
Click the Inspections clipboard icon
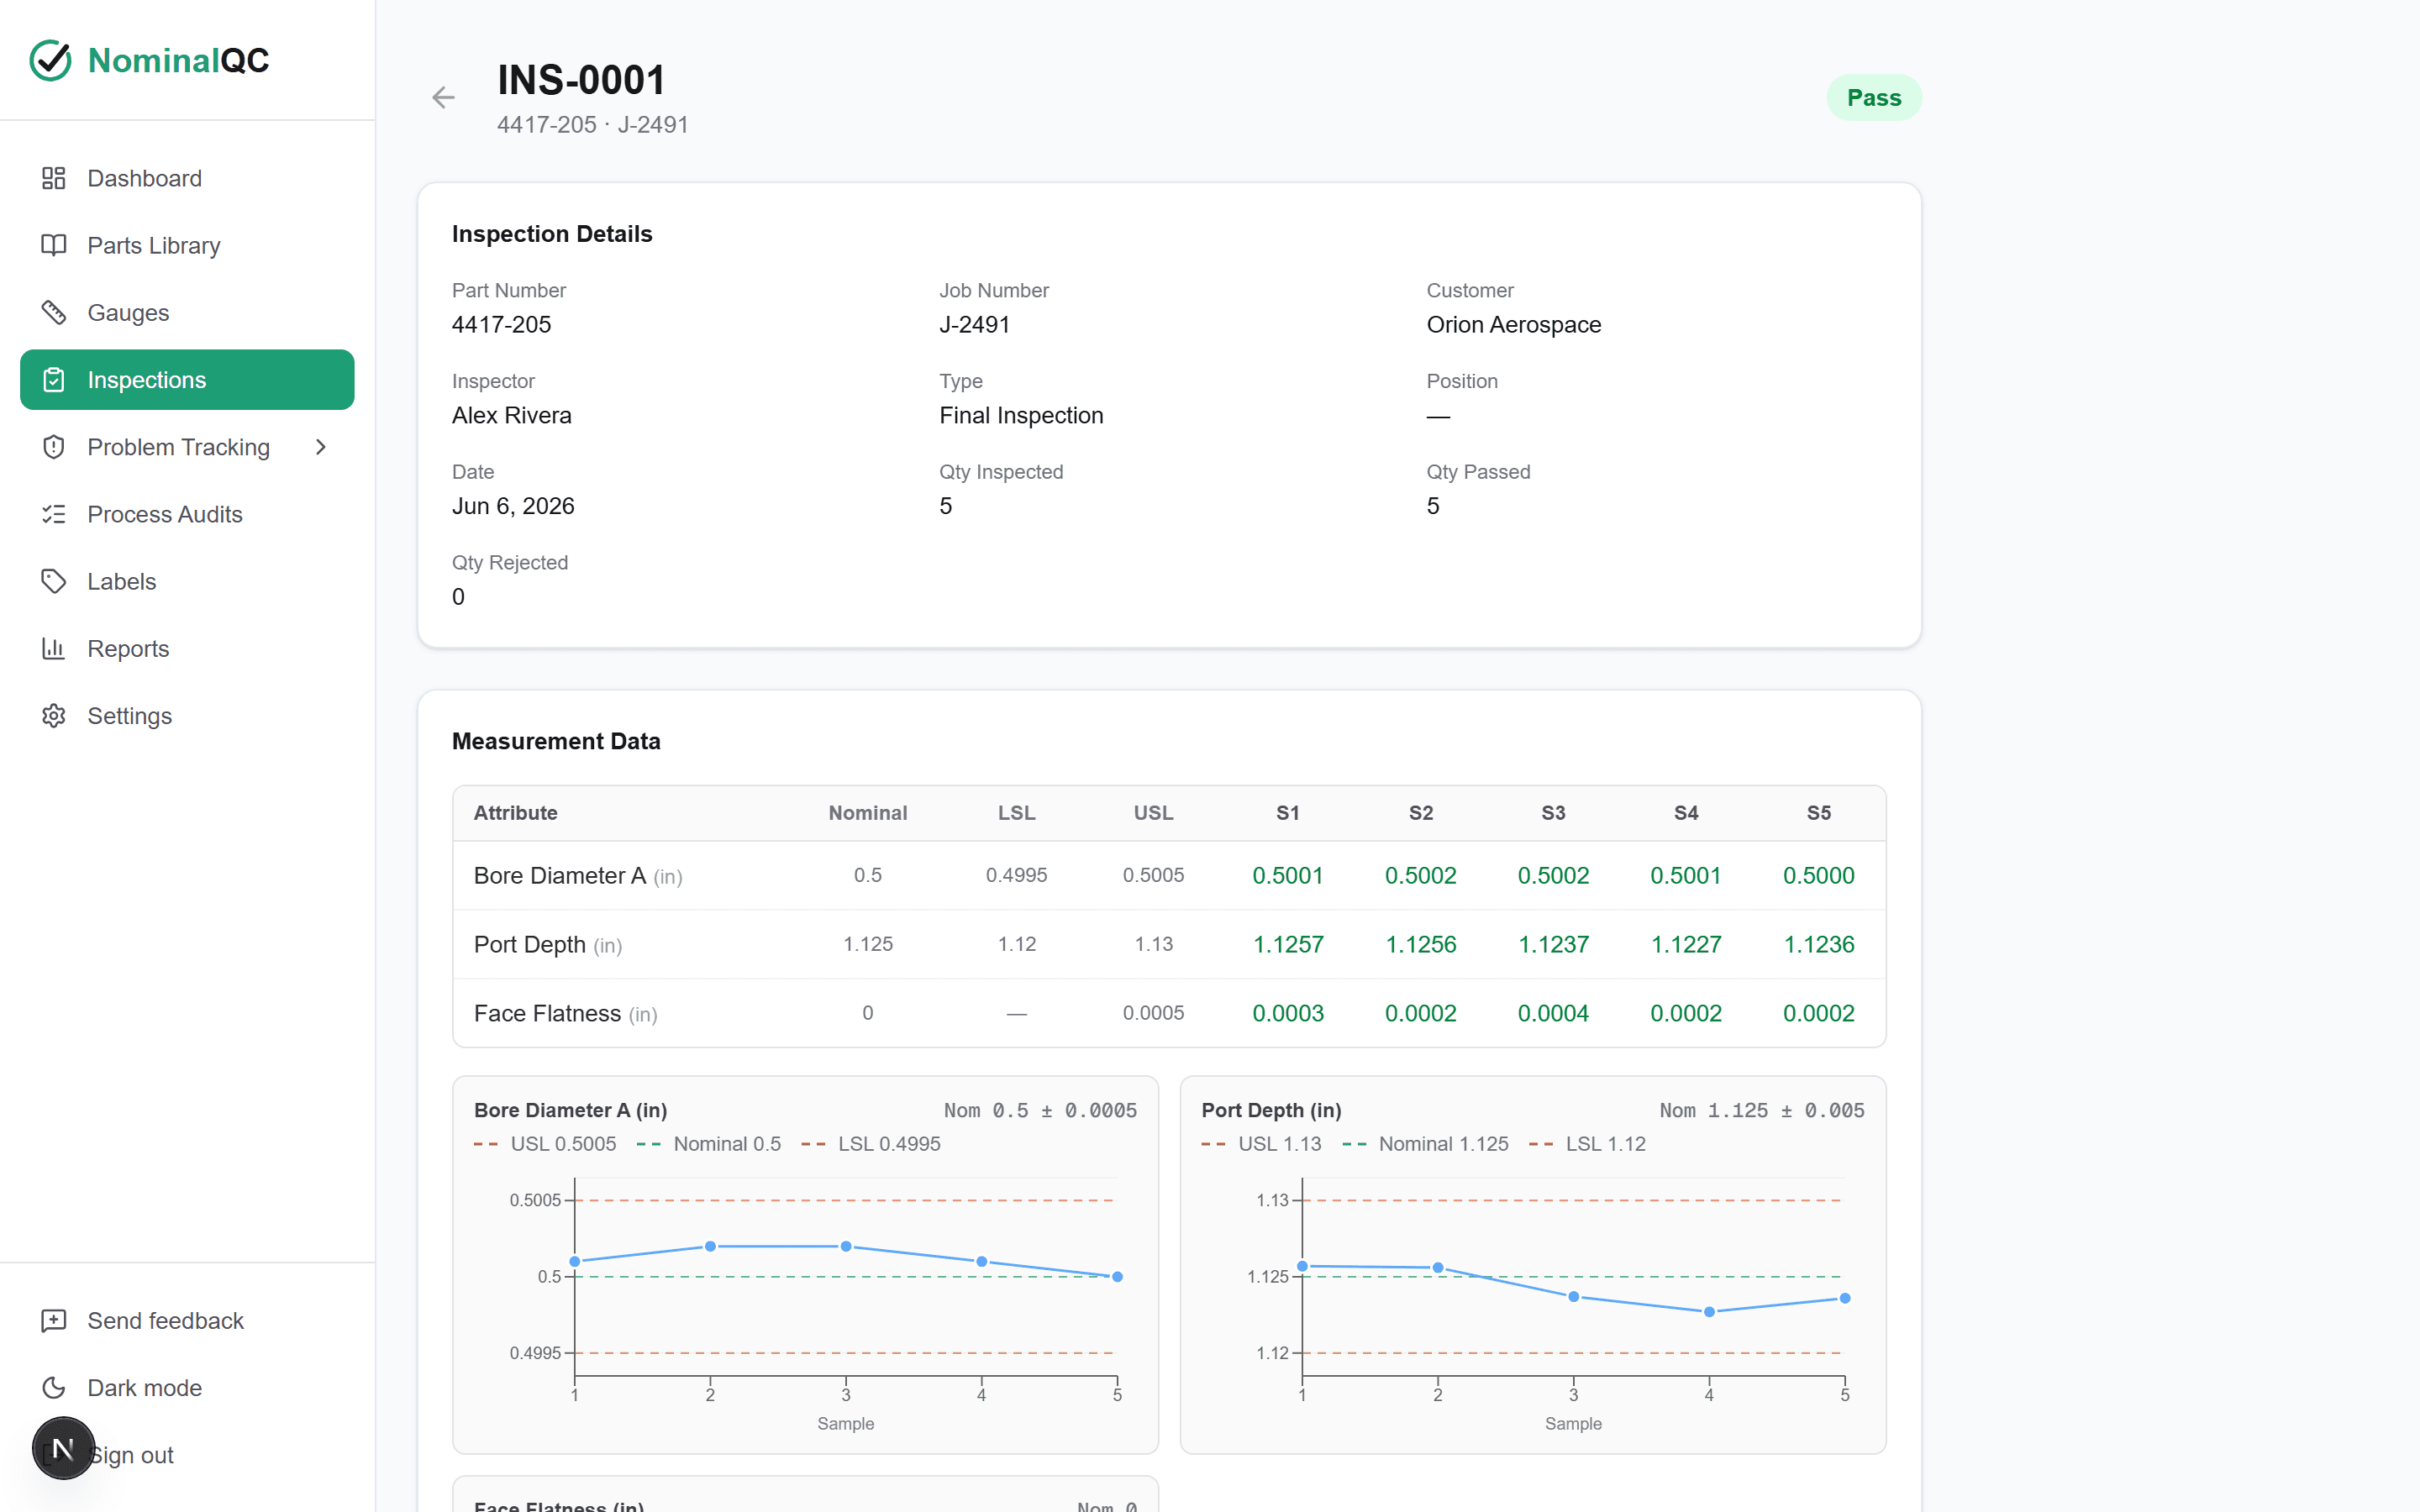coord(54,380)
